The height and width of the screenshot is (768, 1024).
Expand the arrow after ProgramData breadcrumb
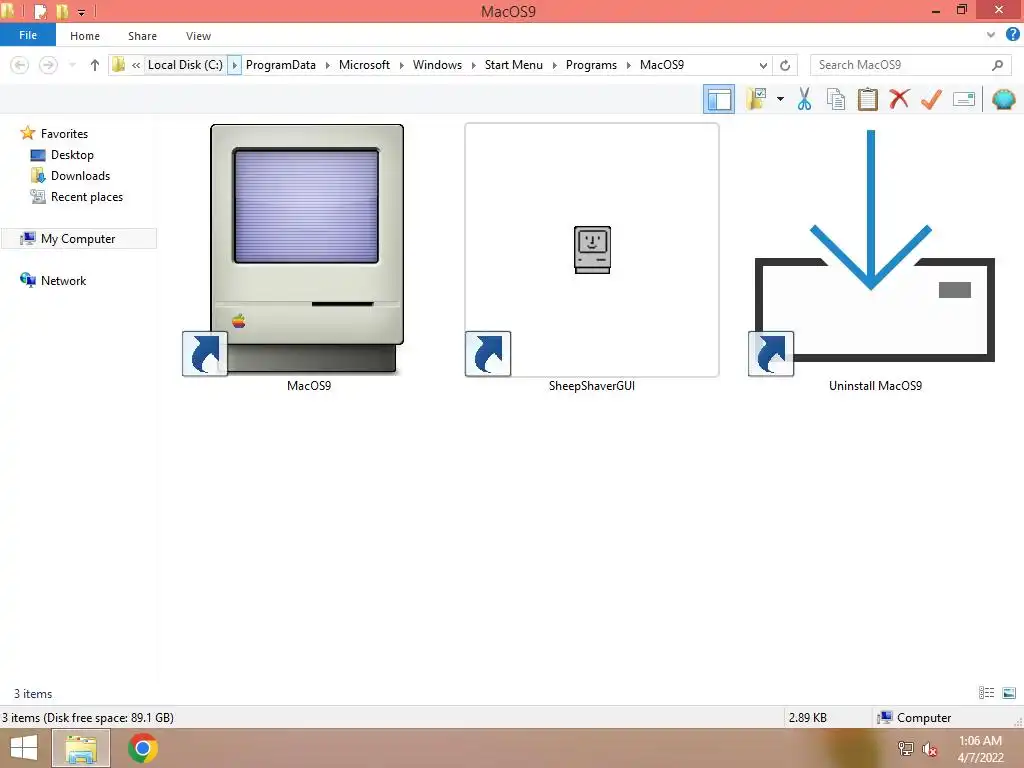pyautogui.click(x=328, y=65)
